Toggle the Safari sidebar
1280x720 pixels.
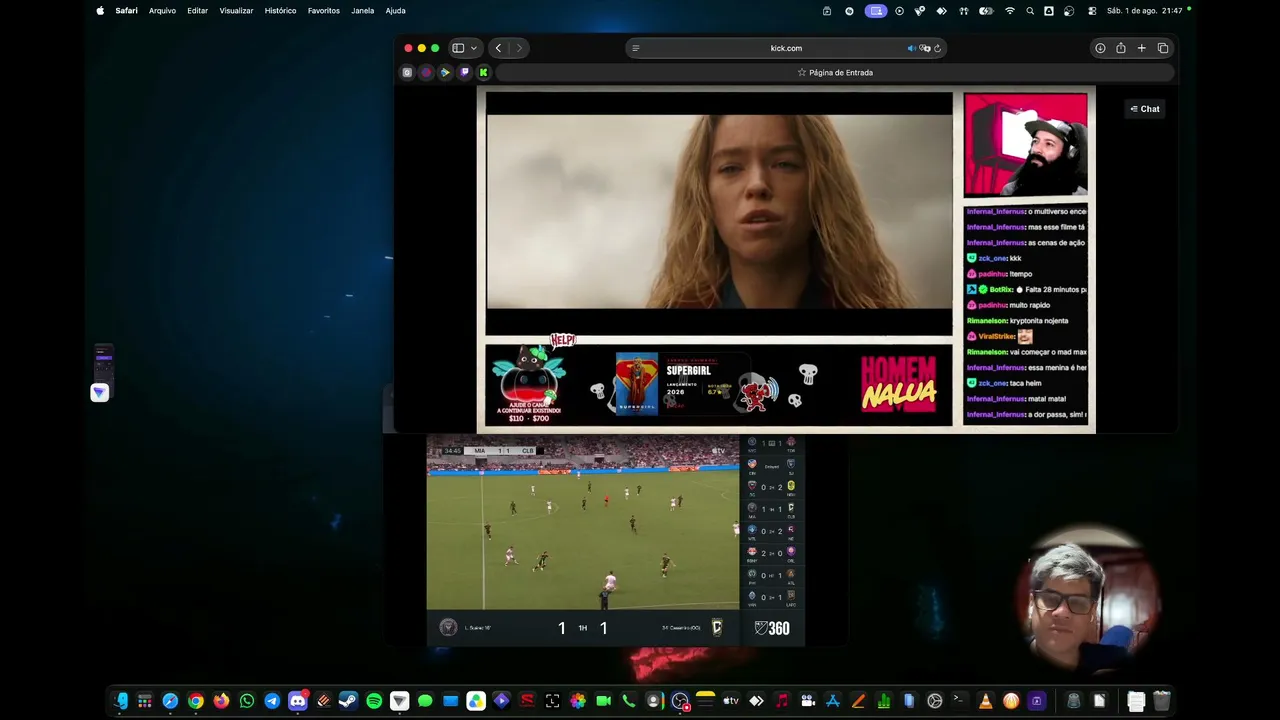[458, 48]
